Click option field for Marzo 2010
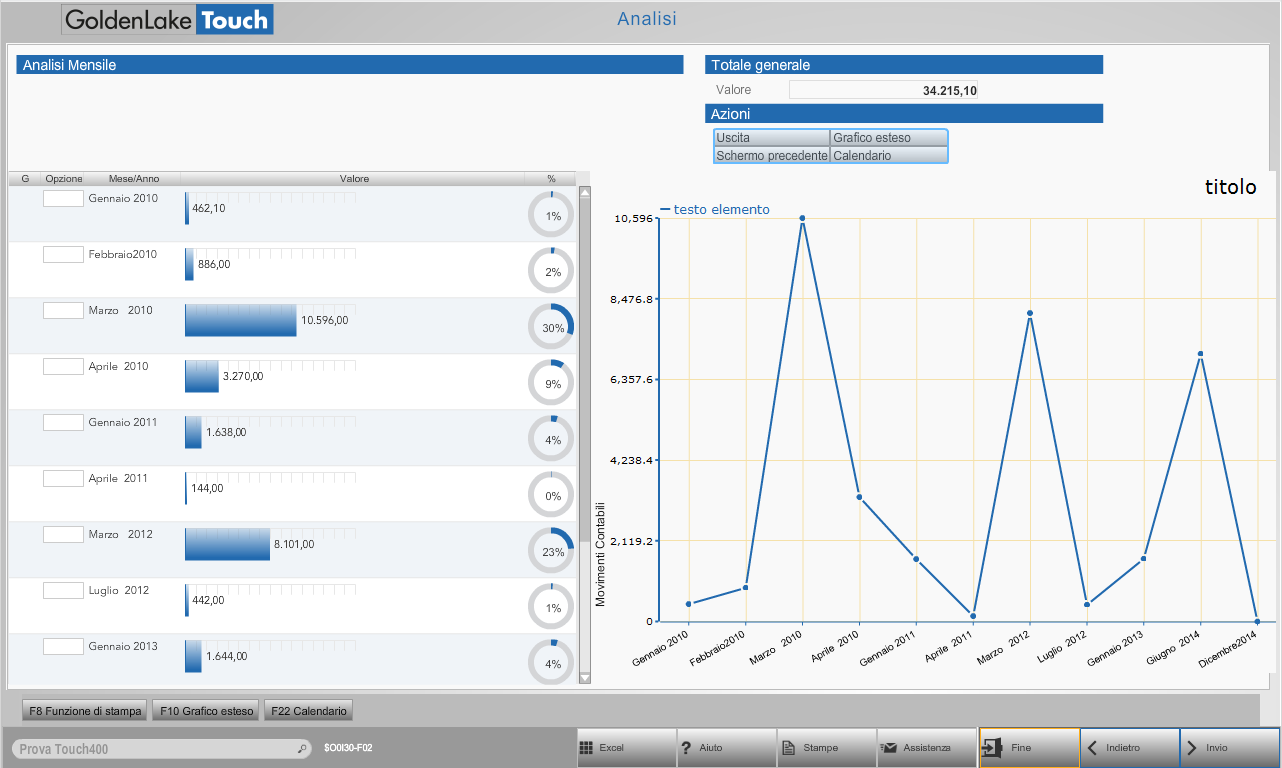Image resolution: width=1282 pixels, height=768 pixels. 63,311
